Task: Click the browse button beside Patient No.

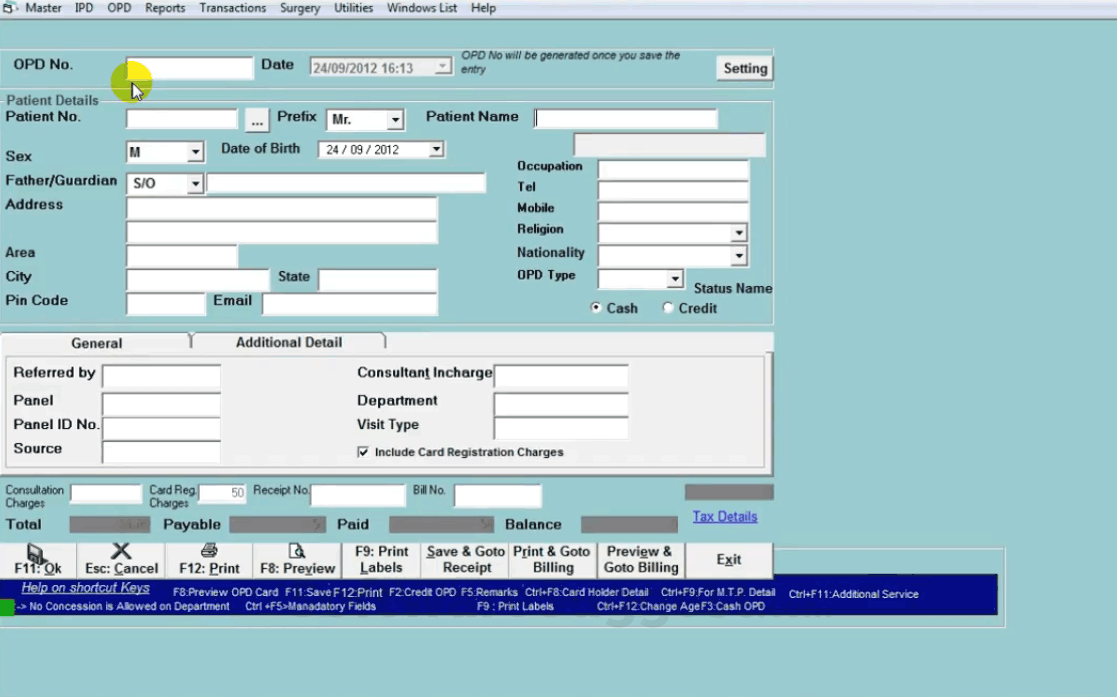Action: (x=256, y=118)
